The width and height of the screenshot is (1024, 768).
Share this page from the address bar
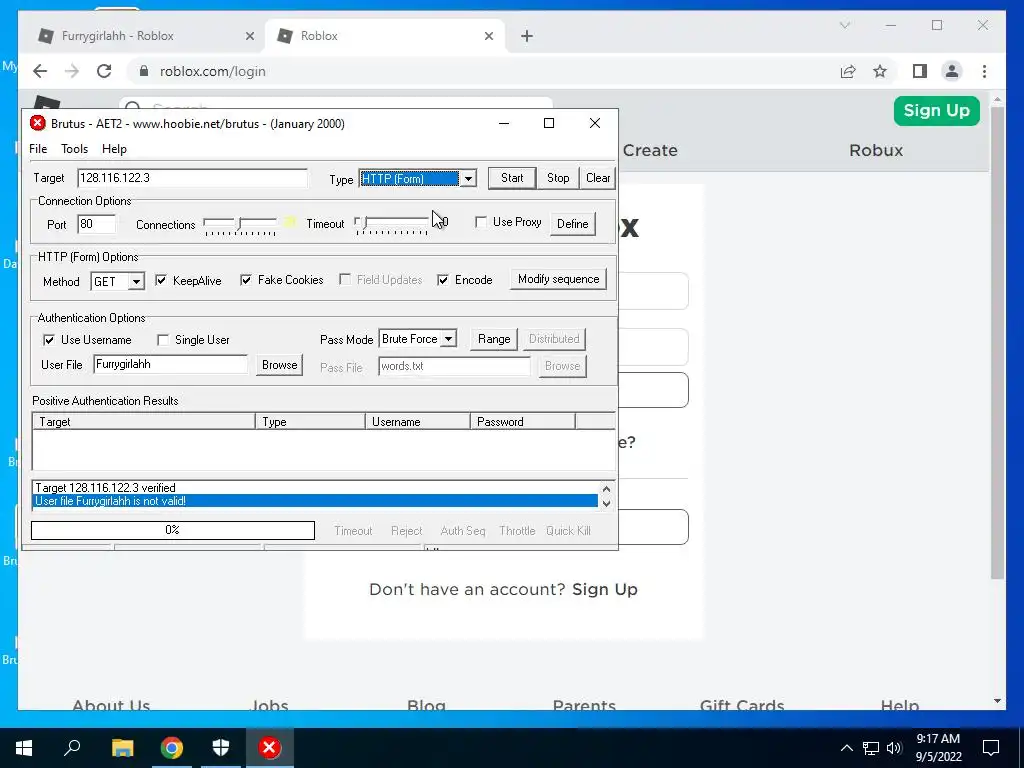tap(848, 71)
